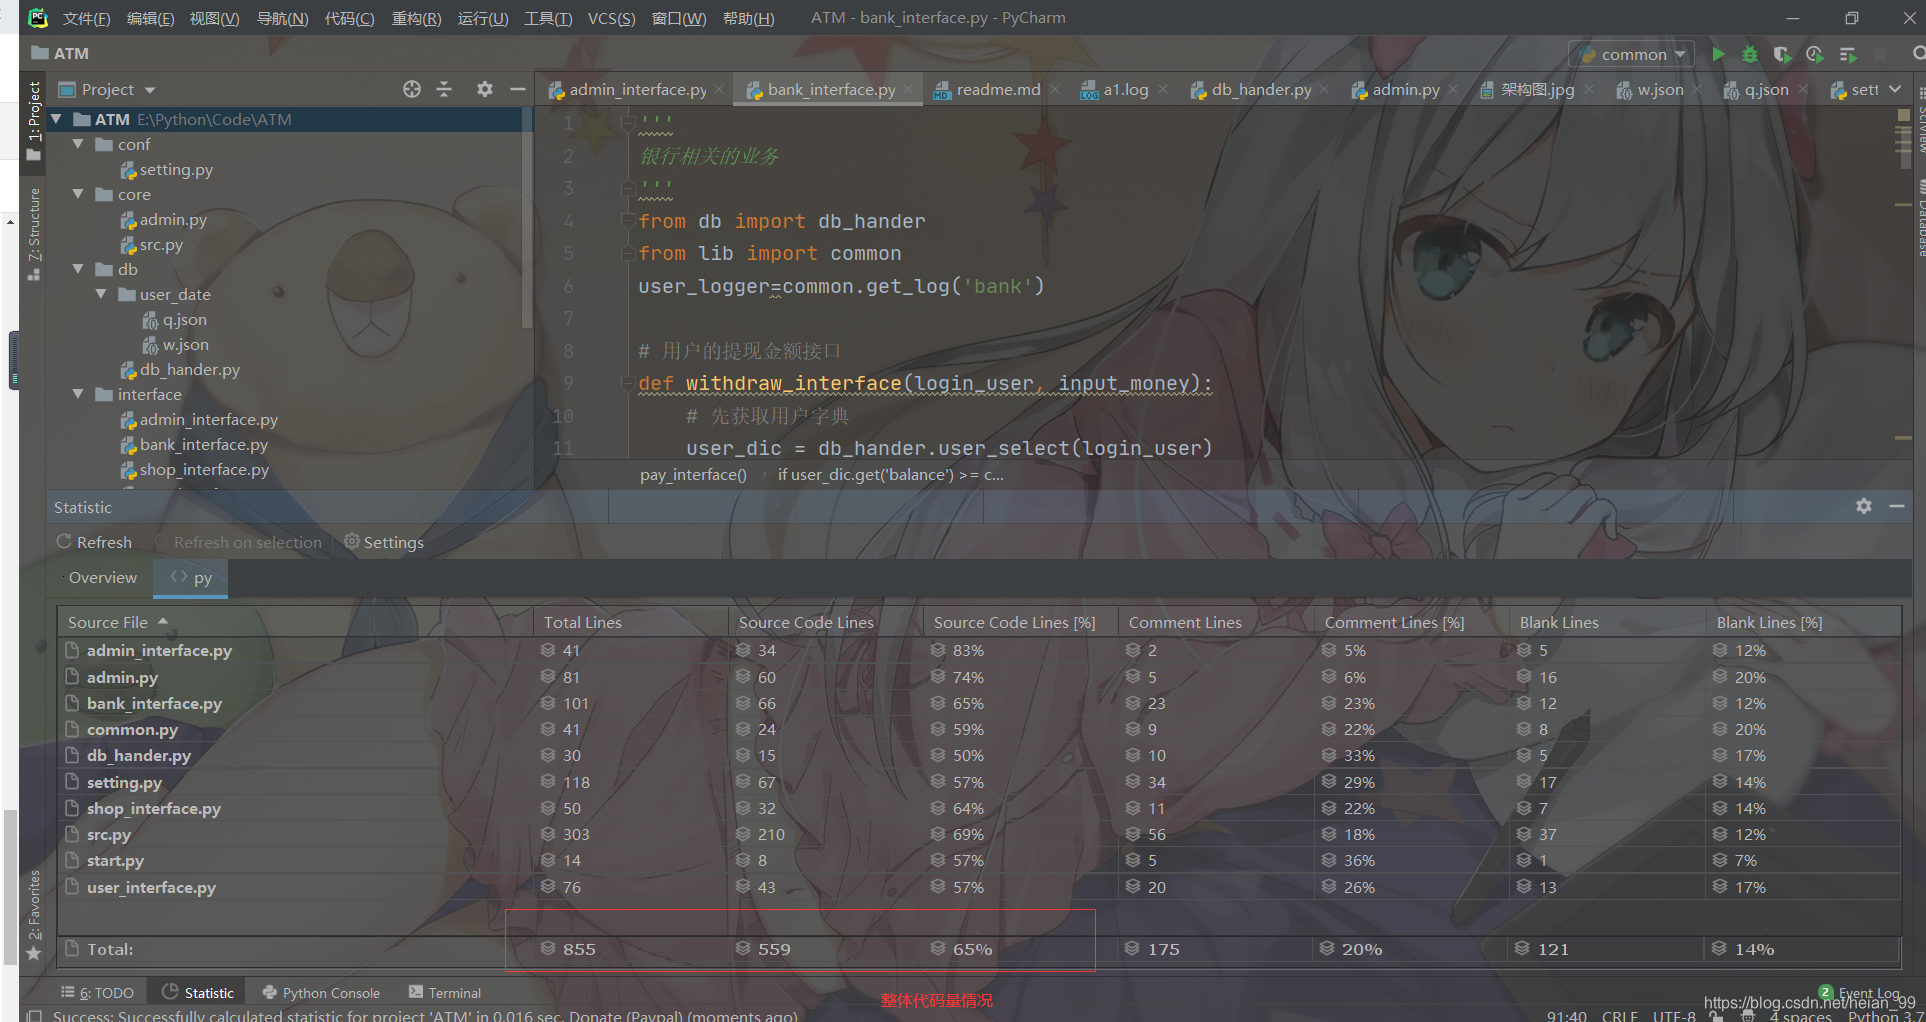Open the VCS(S) menu
Viewport: 1926px width, 1022px height.
coord(611,18)
